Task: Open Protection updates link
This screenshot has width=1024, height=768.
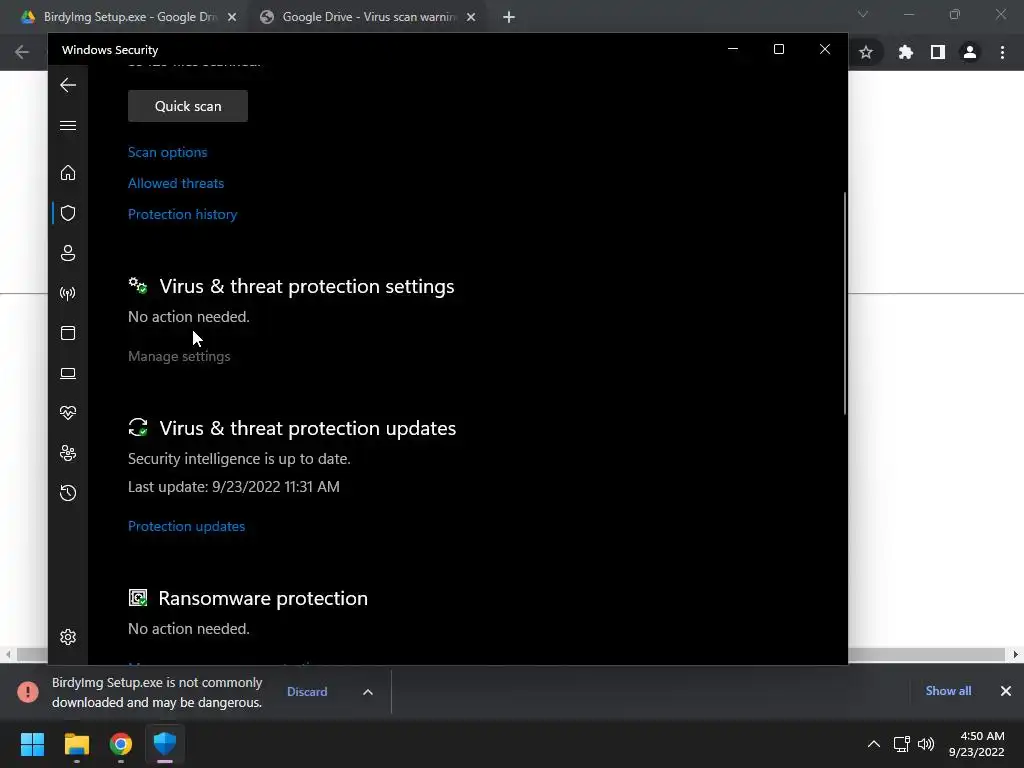Action: point(186,526)
